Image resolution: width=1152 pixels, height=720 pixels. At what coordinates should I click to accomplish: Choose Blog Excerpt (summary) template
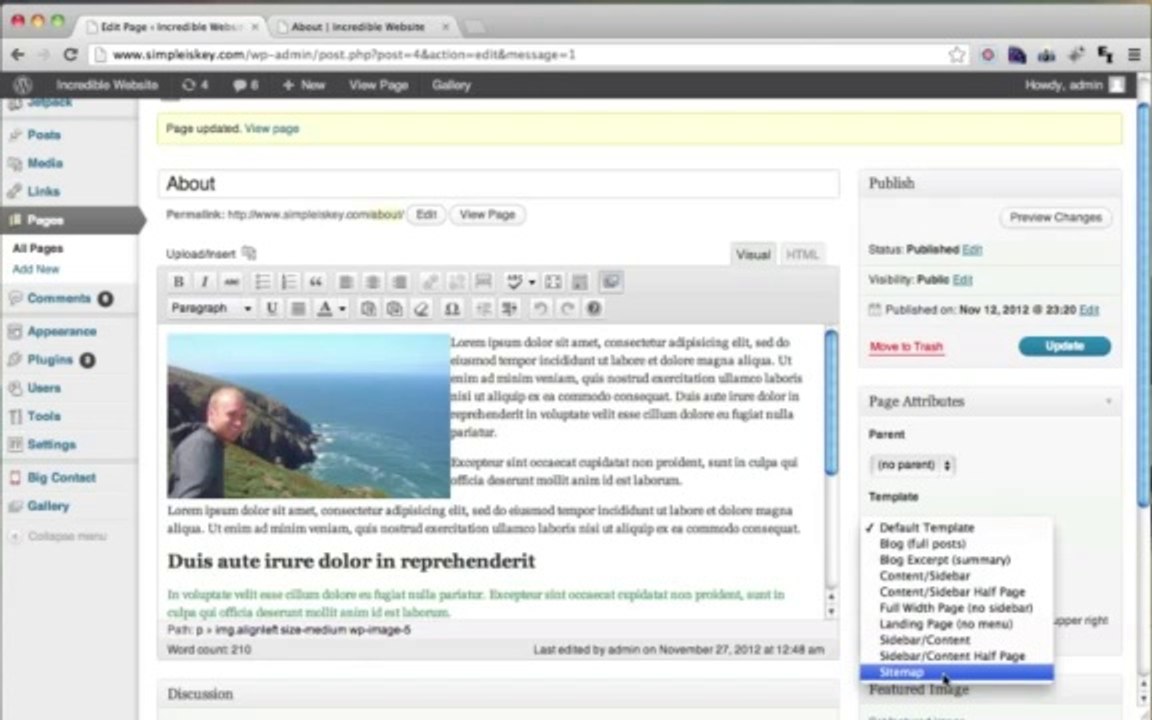click(957, 560)
